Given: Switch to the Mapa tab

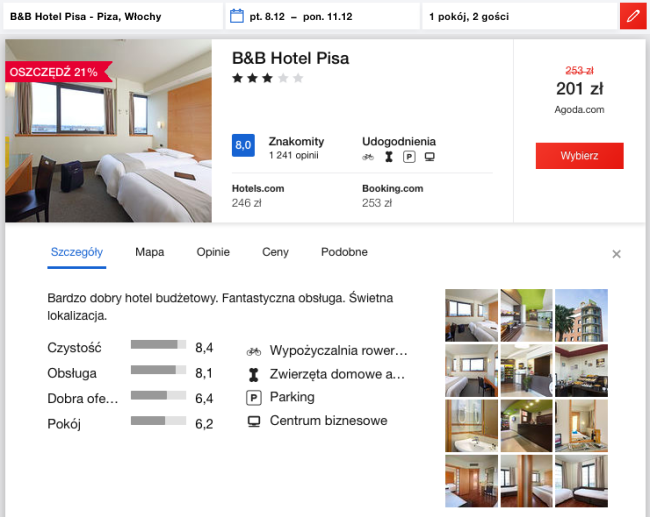Looking at the screenshot, I should [x=150, y=252].
